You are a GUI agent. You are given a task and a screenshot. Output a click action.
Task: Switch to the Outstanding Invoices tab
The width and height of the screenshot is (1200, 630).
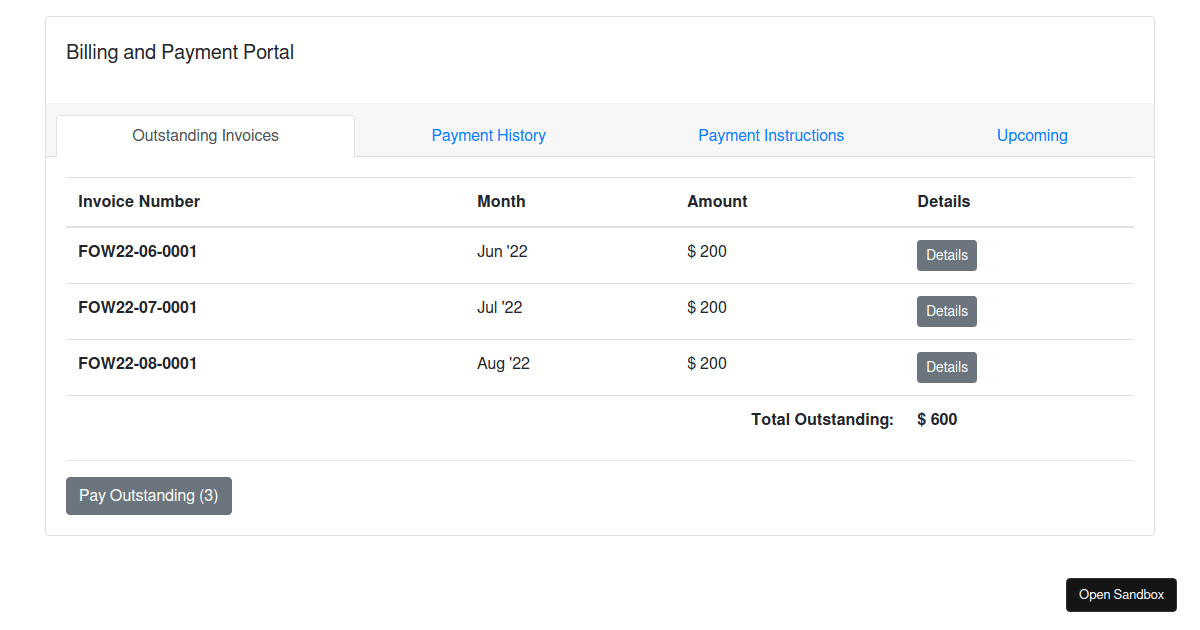coord(205,135)
